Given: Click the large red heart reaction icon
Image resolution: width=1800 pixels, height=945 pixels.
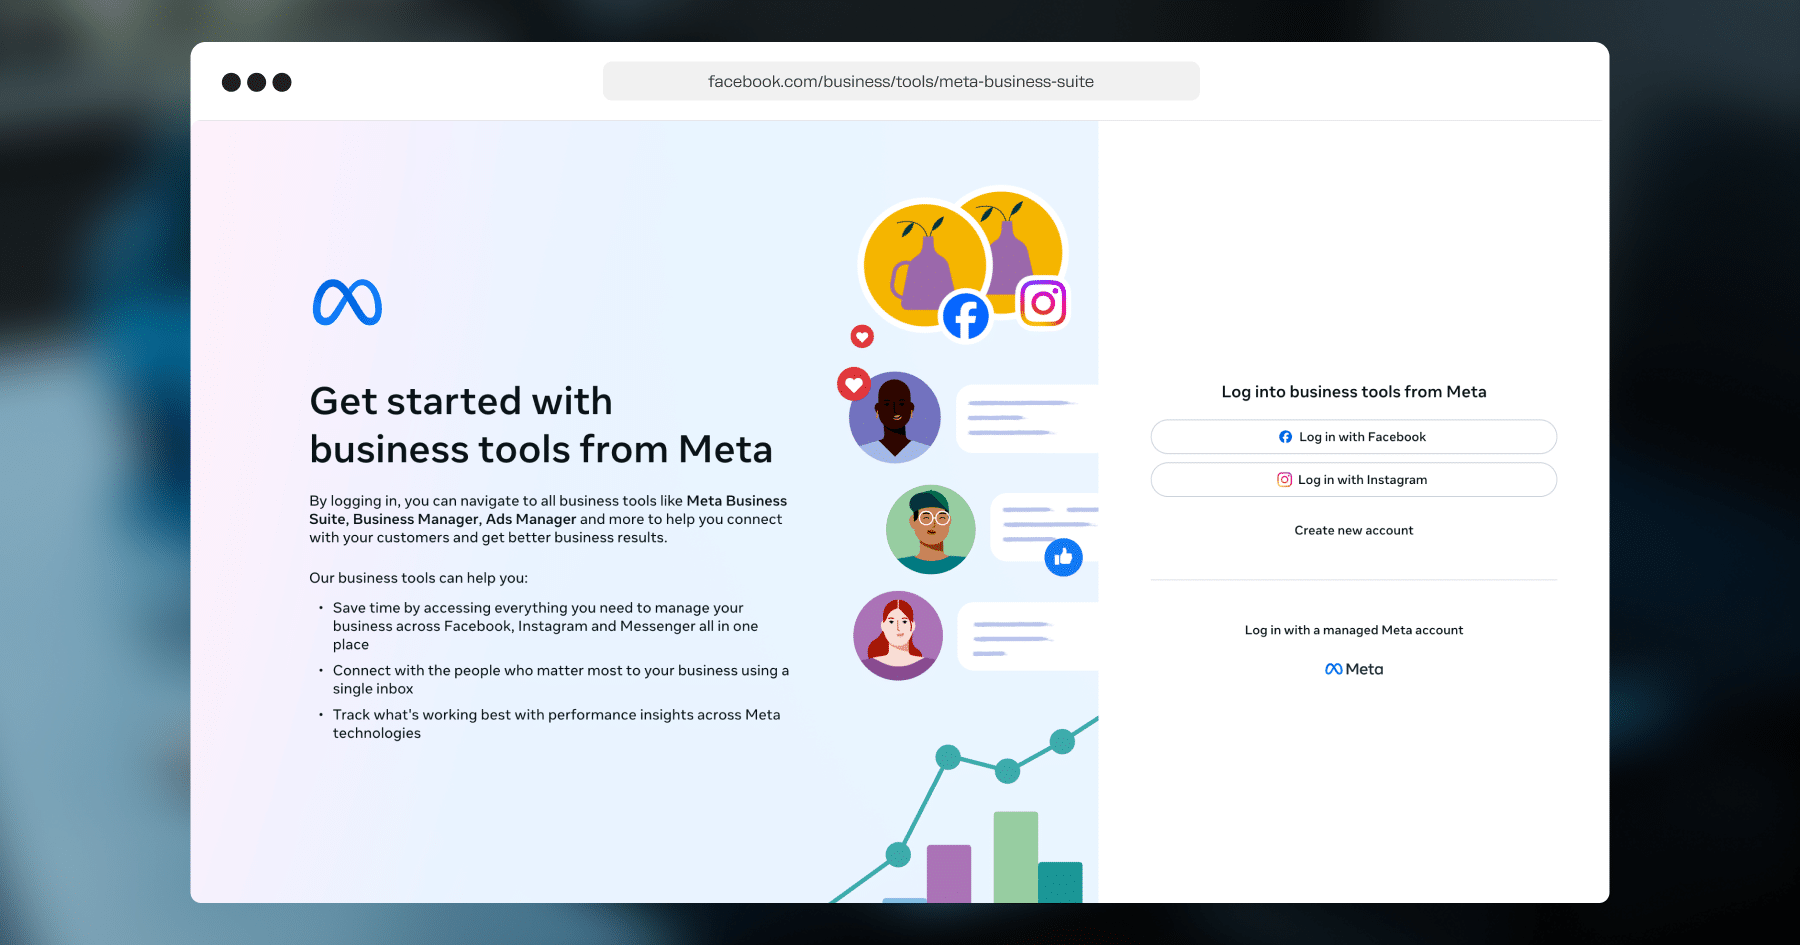Looking at the screenshot, I should pyautogui.click(x=854, y=384).
